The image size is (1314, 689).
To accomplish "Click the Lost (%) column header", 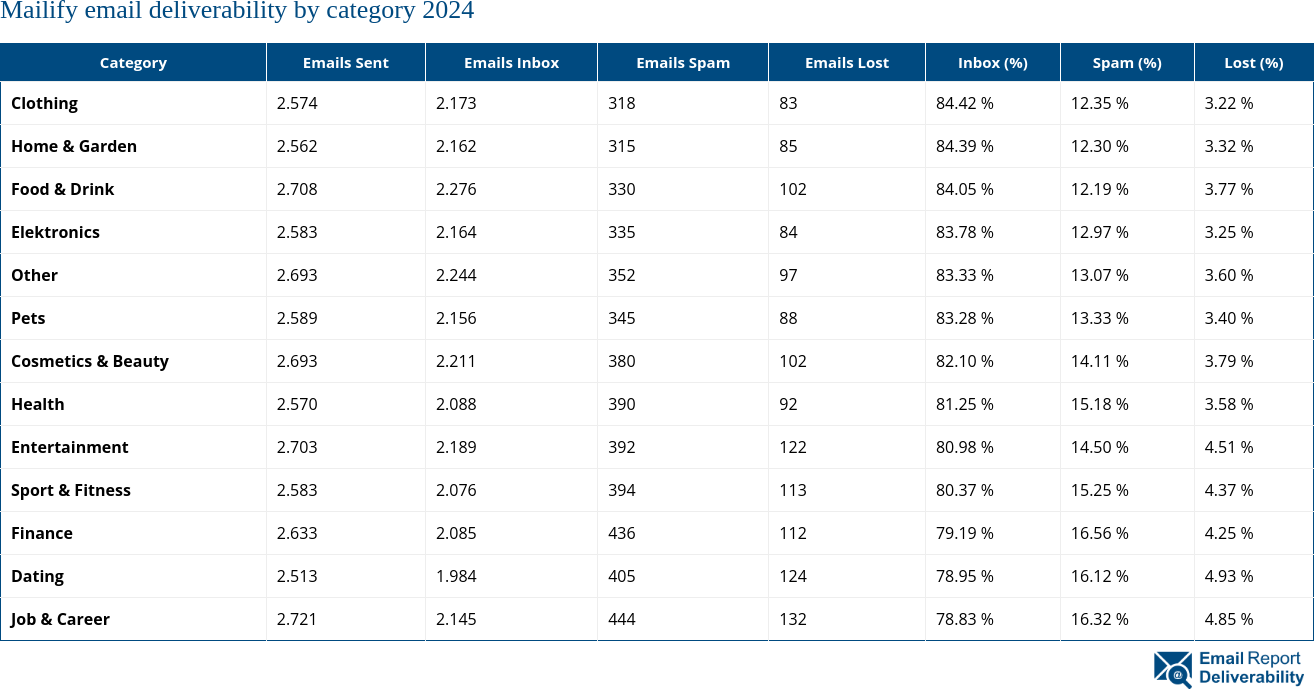I will pyautogui.click(x=1254, y=62).
